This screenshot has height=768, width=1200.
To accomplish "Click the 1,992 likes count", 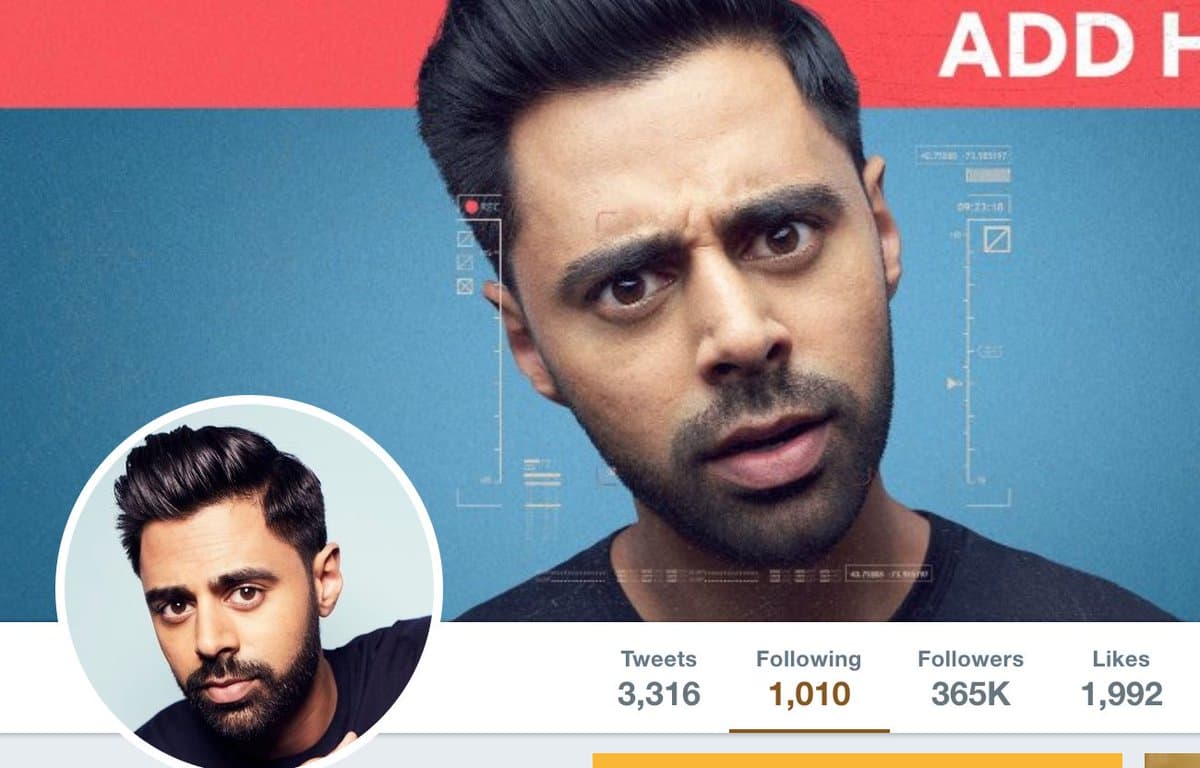I will click(x=1121, y=694).
